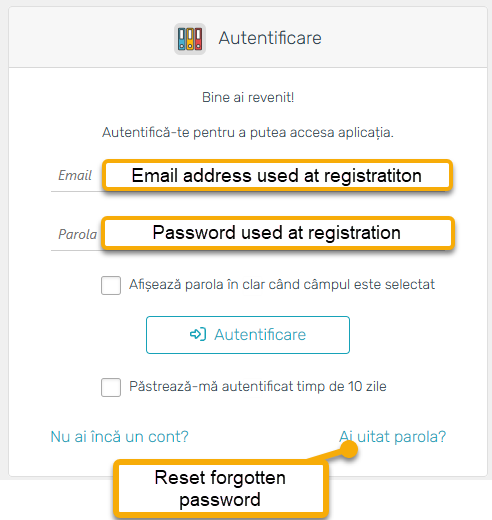Viewport: 492px width, 520px height.
Task: Click the binders app logo icon
Action: [190, 39]
